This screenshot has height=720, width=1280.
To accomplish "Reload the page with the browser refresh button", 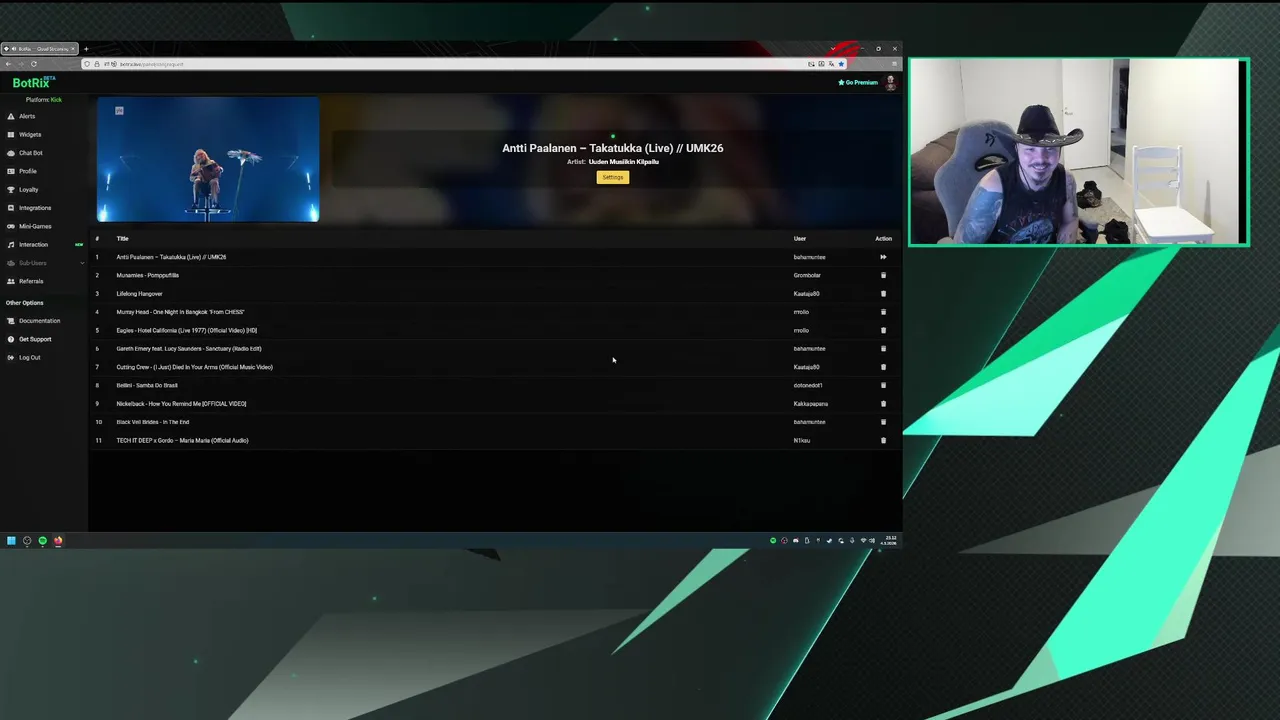I will coord(33,64).
